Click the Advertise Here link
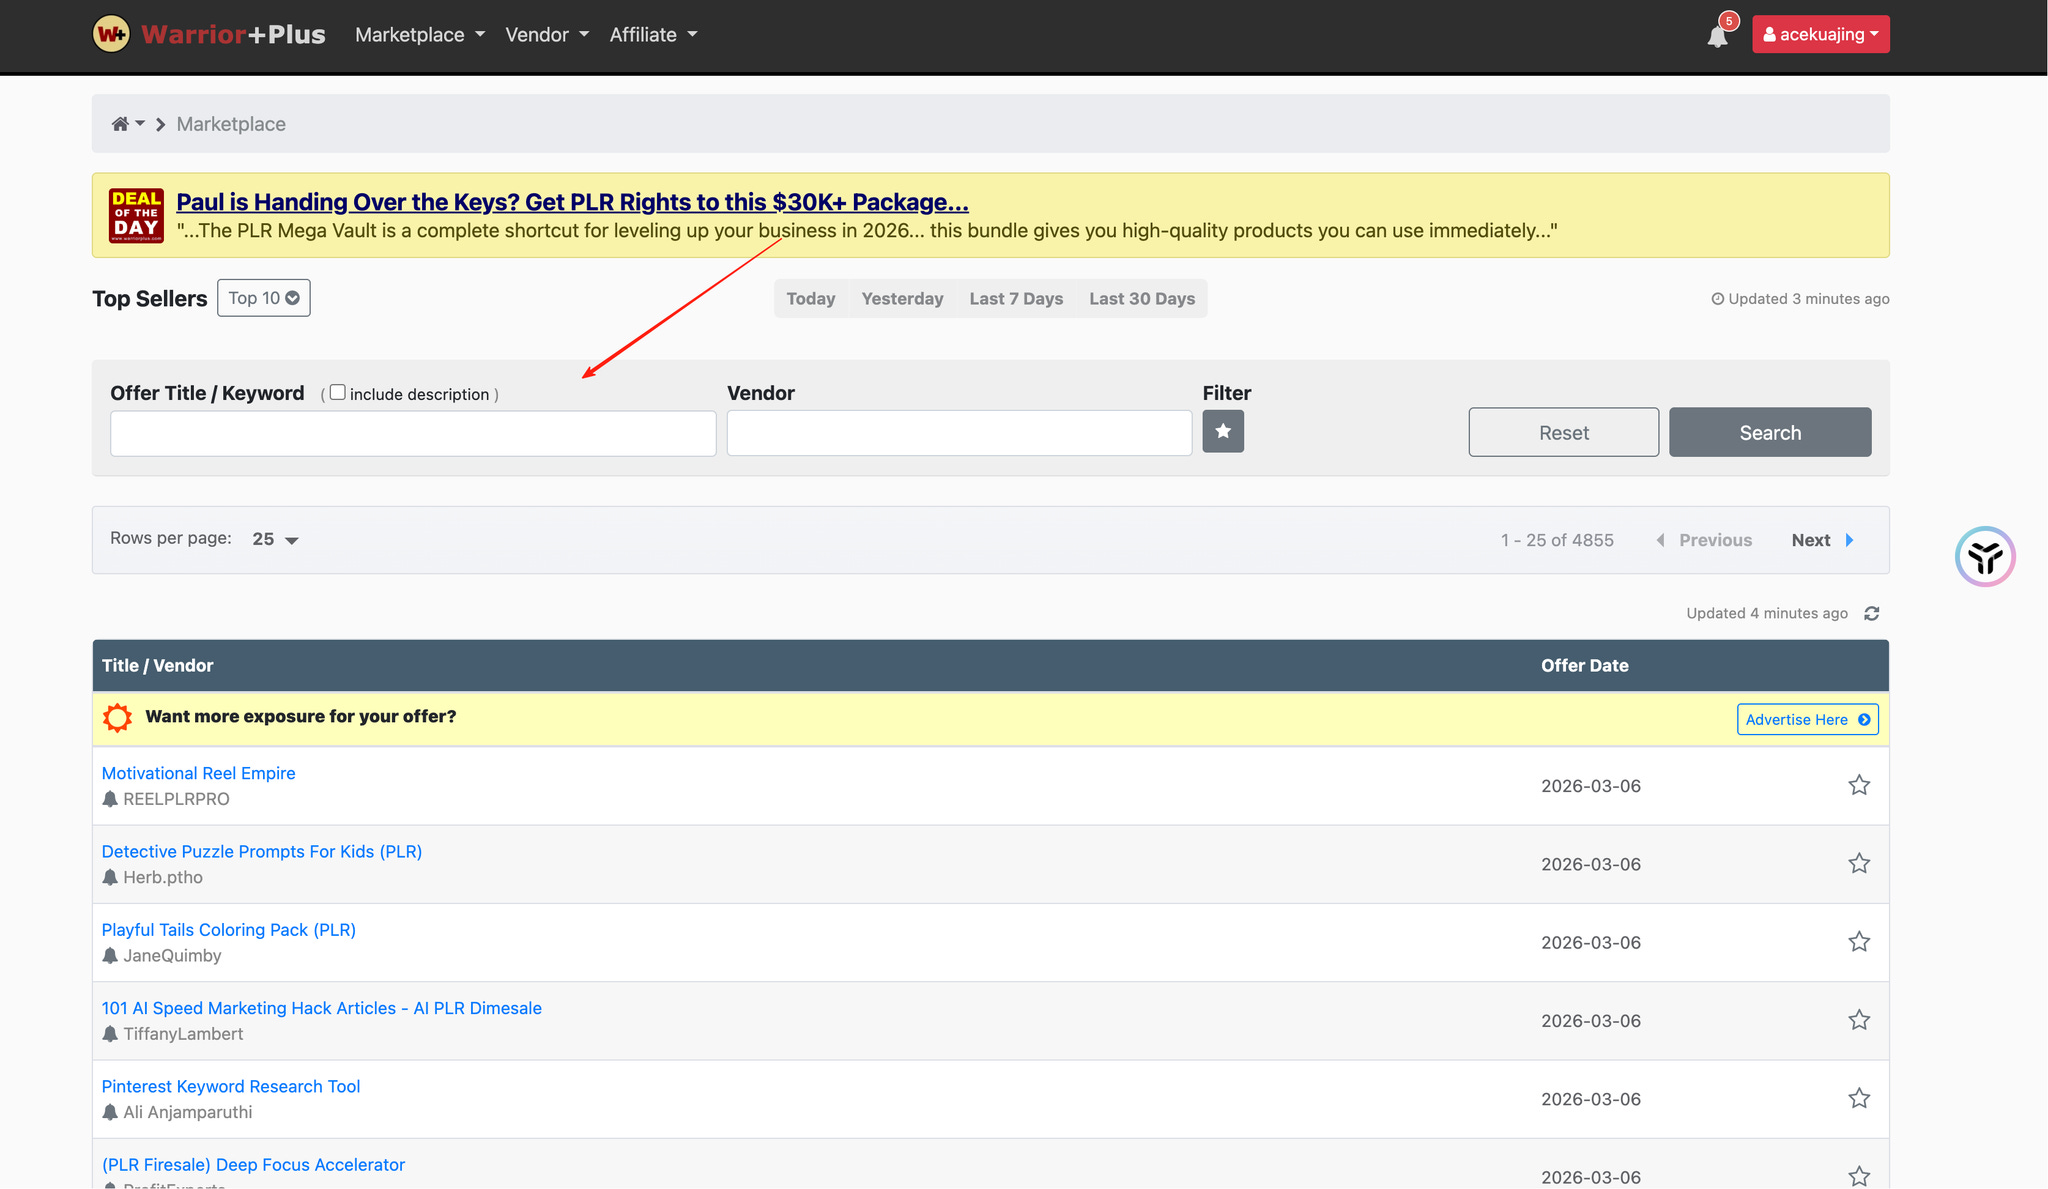The width and height of the screenshot is (2048, 1189). (1806, 719)
